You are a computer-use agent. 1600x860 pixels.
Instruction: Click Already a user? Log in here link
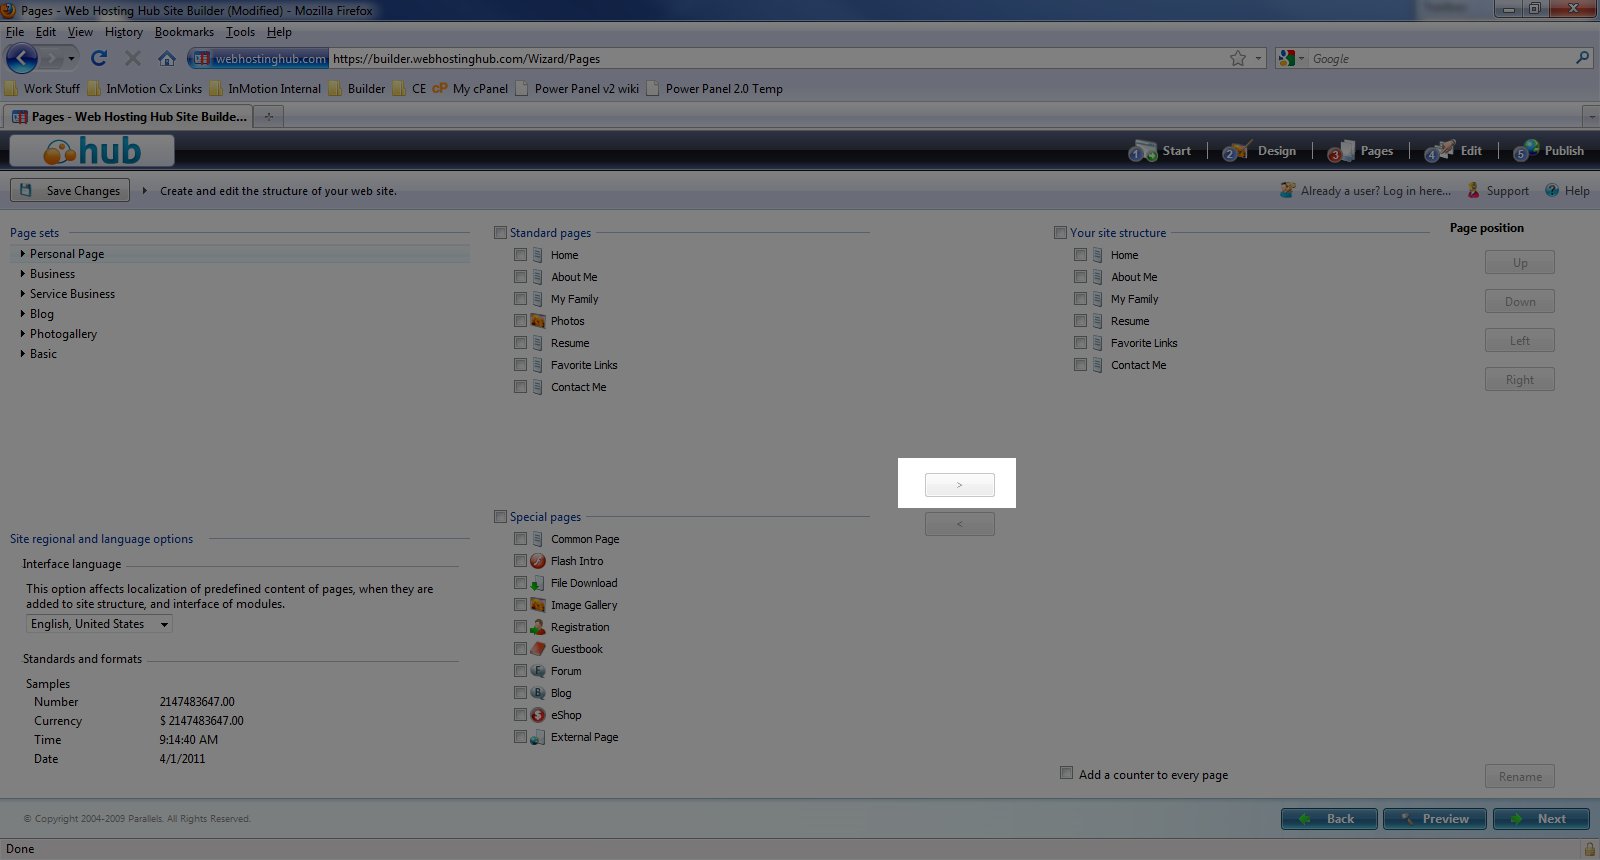point(1374,191)
